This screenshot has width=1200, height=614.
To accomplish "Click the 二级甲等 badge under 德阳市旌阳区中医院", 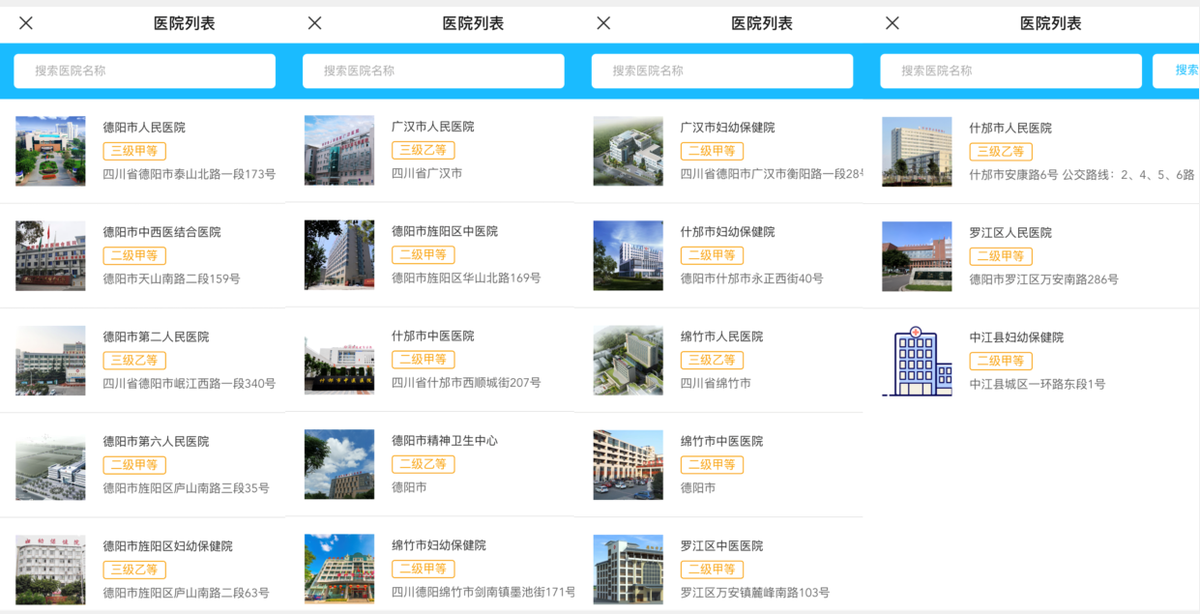I will click(x=423, y=255).
